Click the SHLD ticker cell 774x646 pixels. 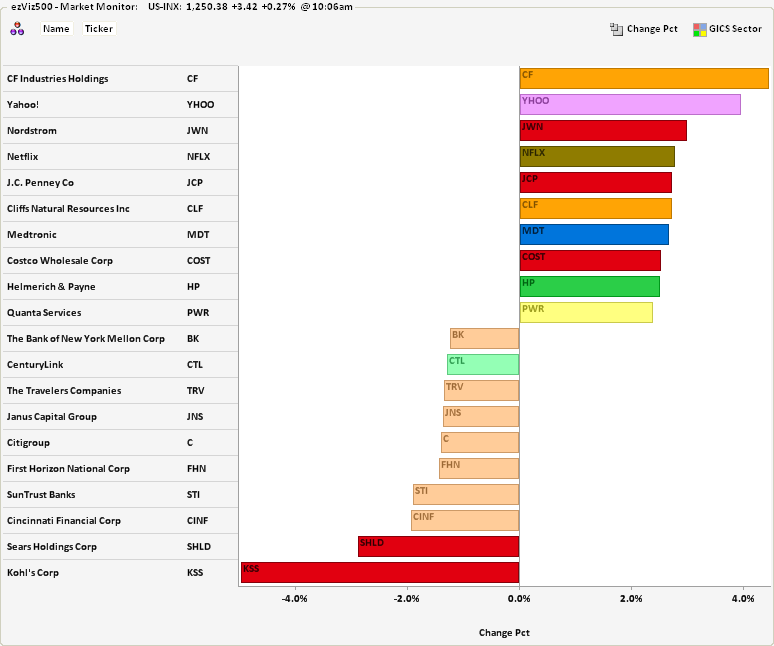click(x=198, y=546)
